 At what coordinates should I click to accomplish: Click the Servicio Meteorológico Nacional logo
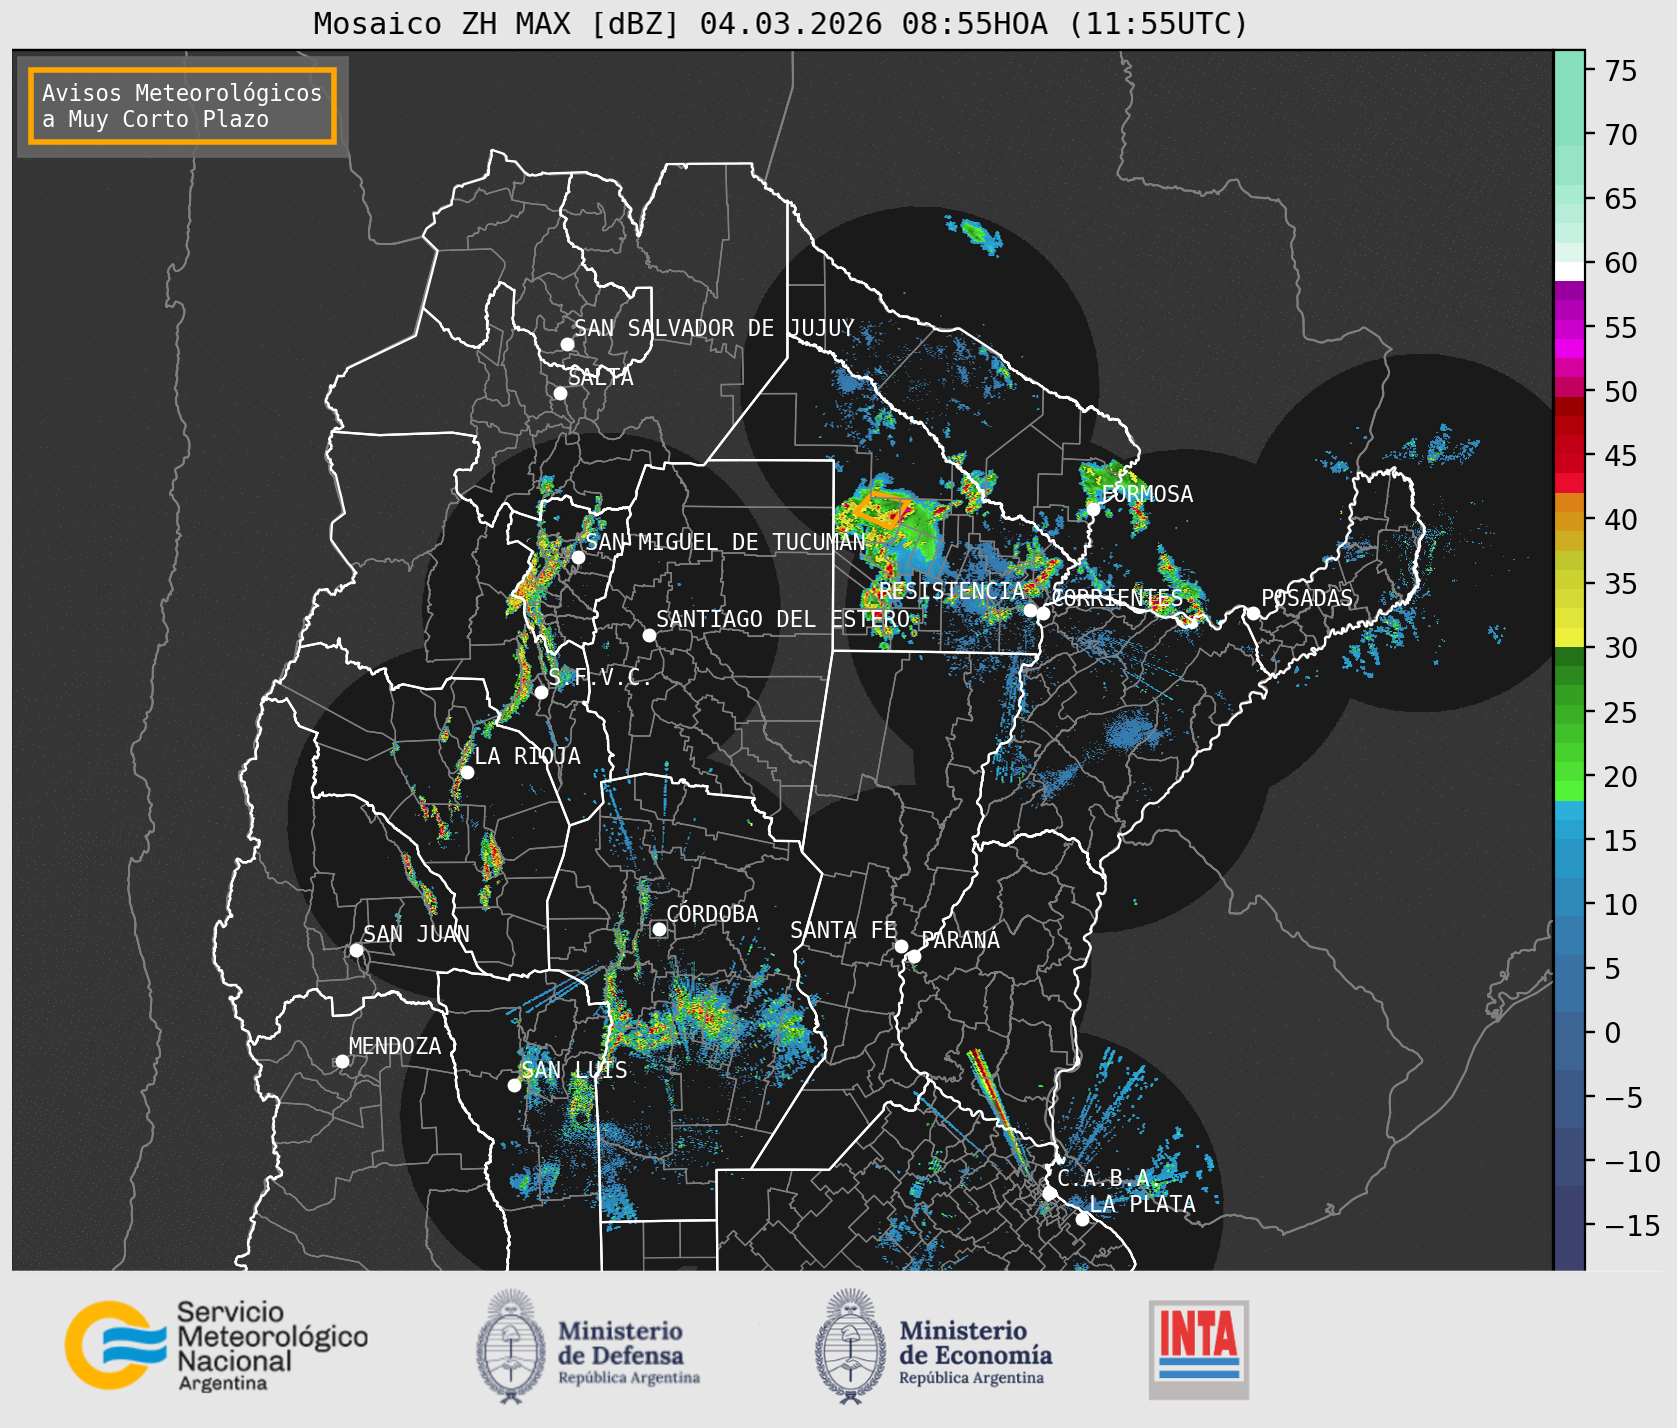(x=216, y=1345)
